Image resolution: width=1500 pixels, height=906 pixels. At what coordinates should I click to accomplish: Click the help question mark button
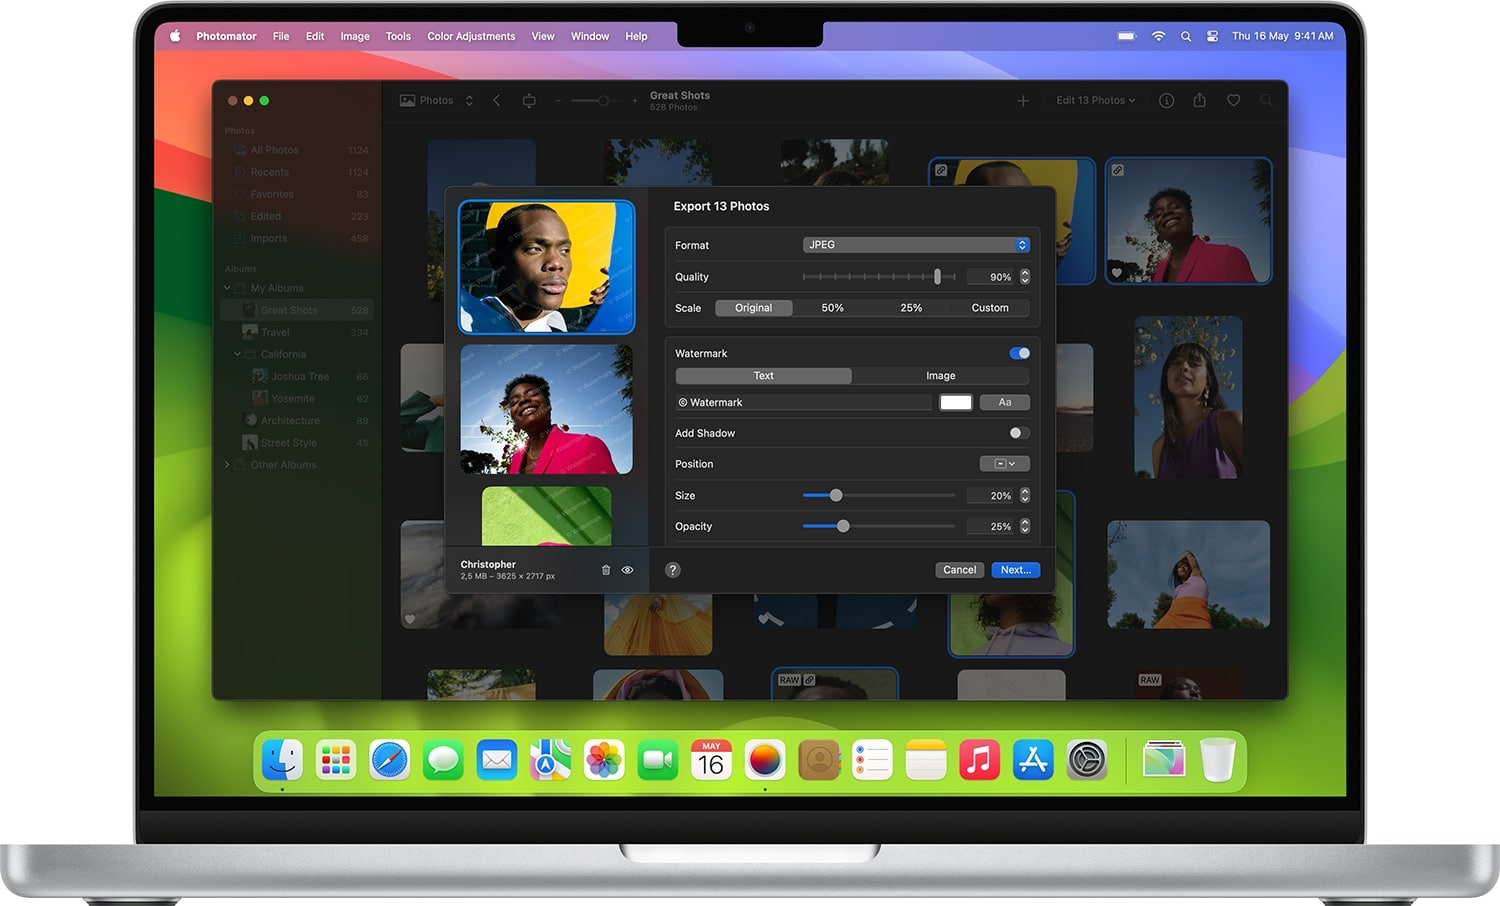[x=673, y=570]
